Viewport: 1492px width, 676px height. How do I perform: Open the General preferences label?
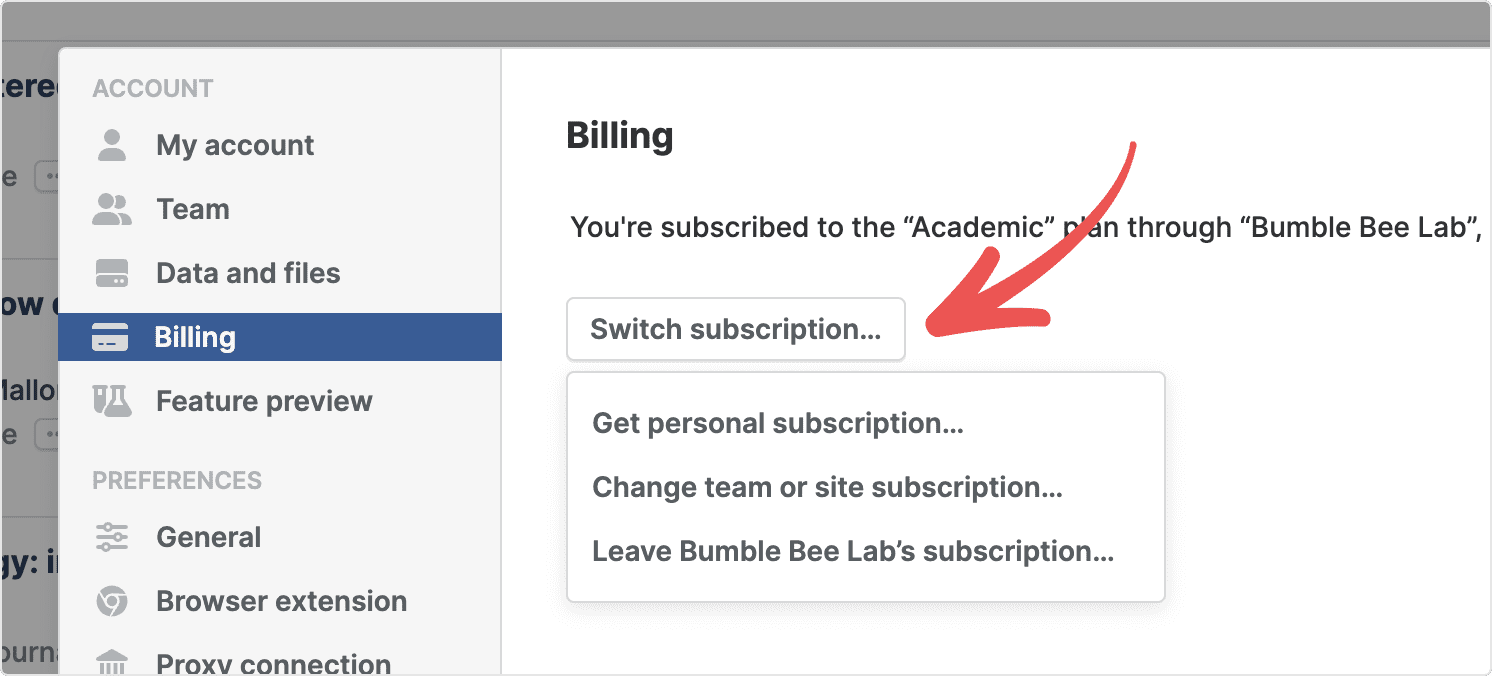208,537
